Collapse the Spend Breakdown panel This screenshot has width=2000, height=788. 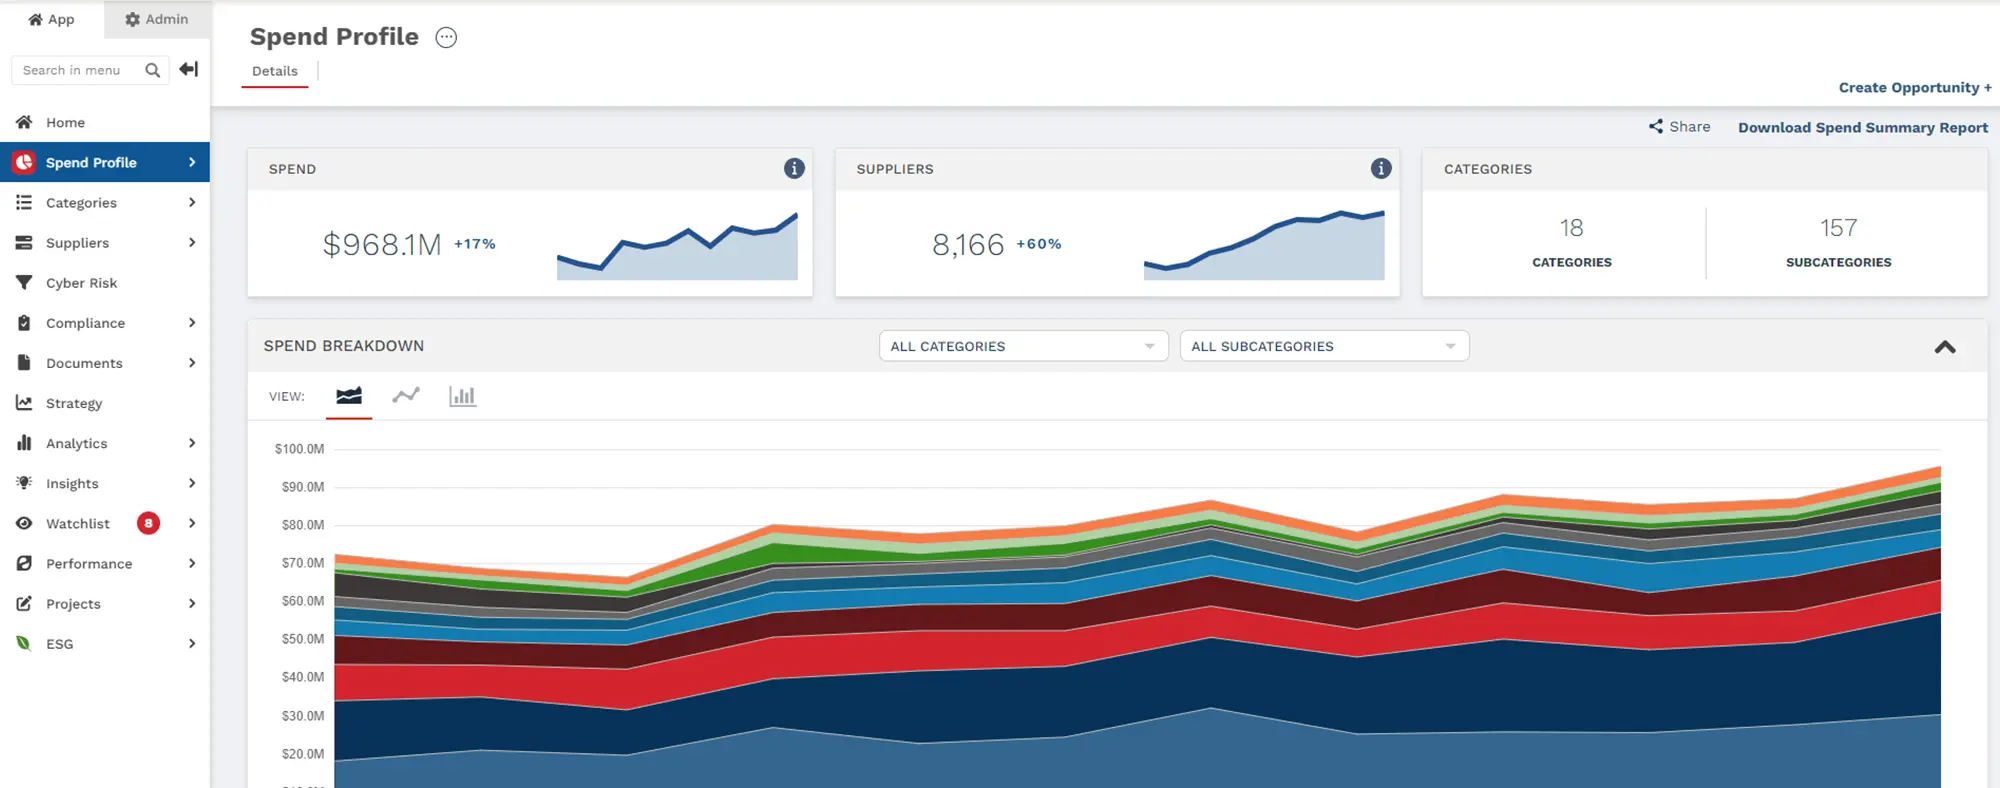tap(1944, 347)
